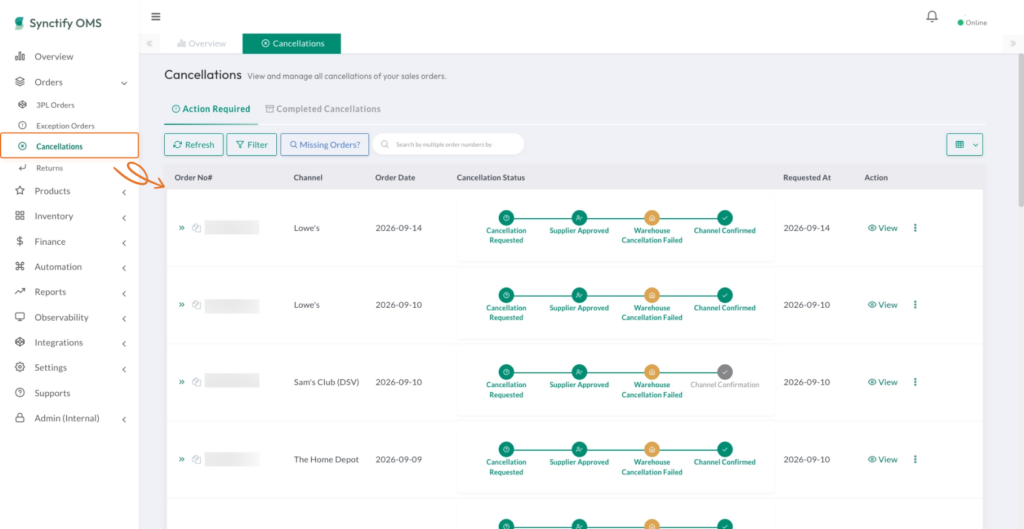
Task: Open the Filter button
Action: click(x=252, y=145)
